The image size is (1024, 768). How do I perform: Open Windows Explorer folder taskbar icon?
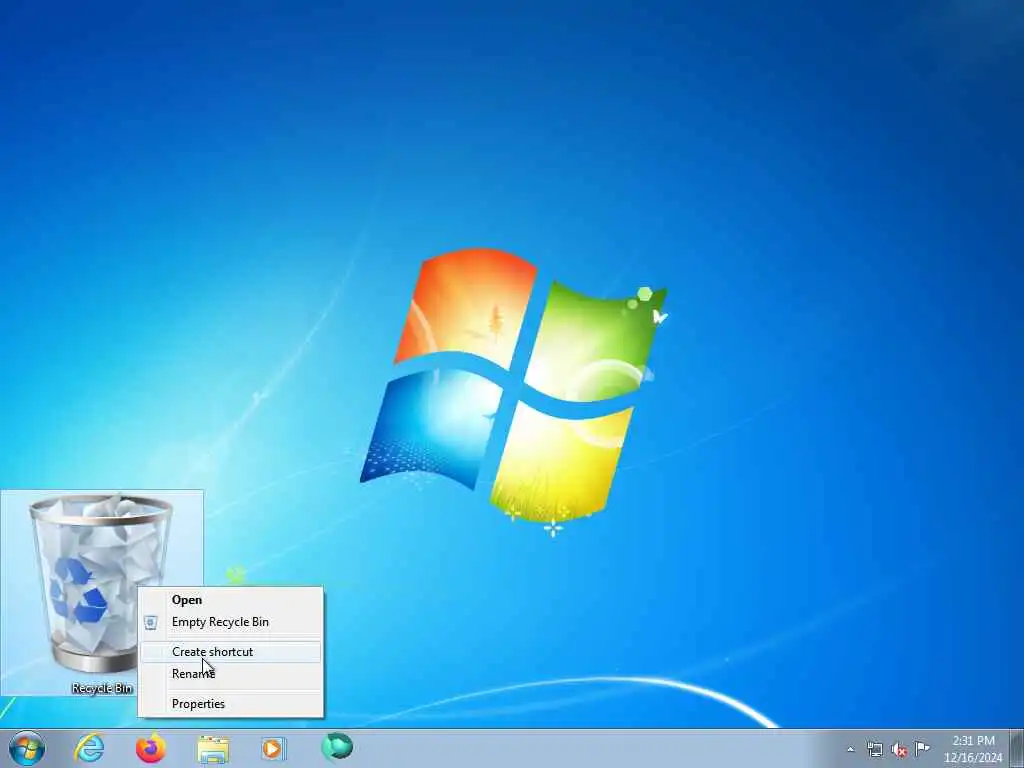(213, 749)
